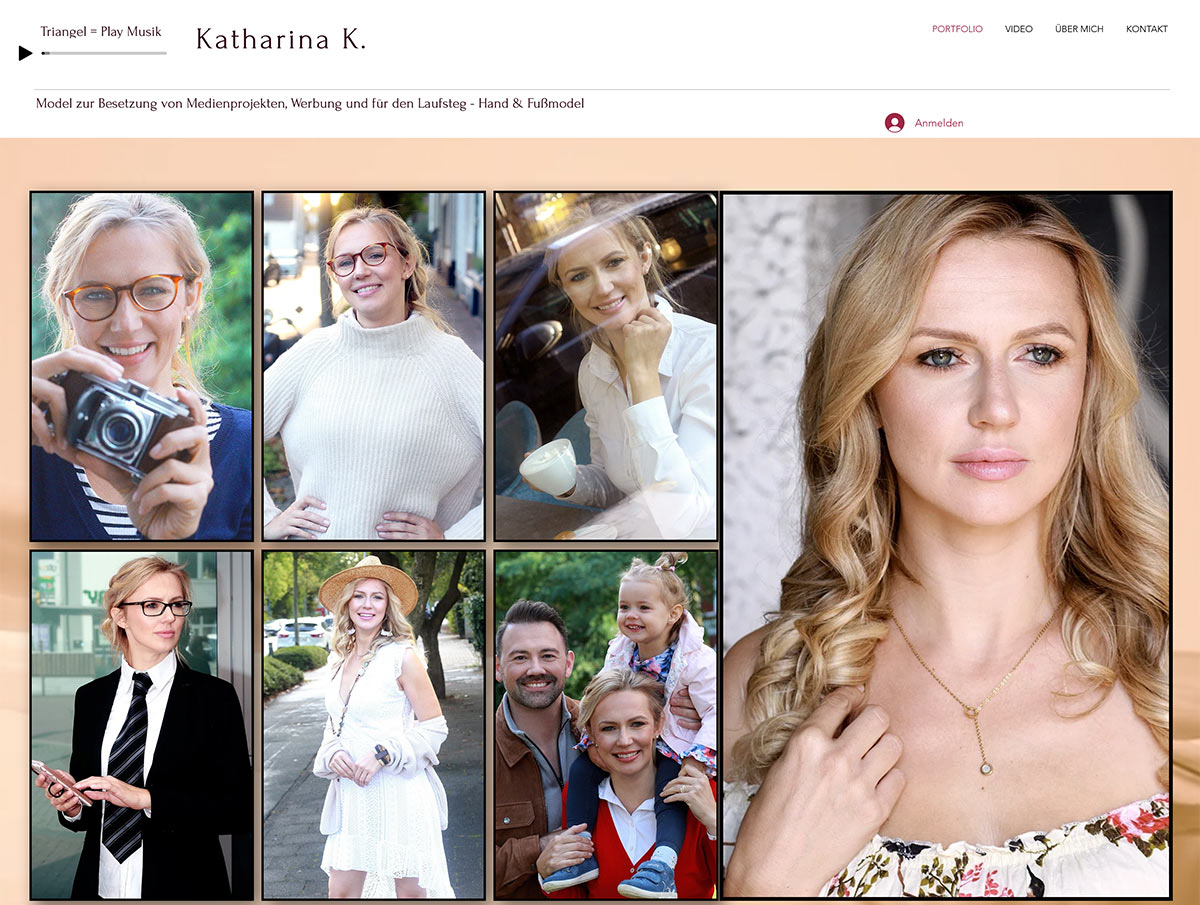Go to the VIDEO page
Screen dimensions: 1200x905
(1018, 29)
